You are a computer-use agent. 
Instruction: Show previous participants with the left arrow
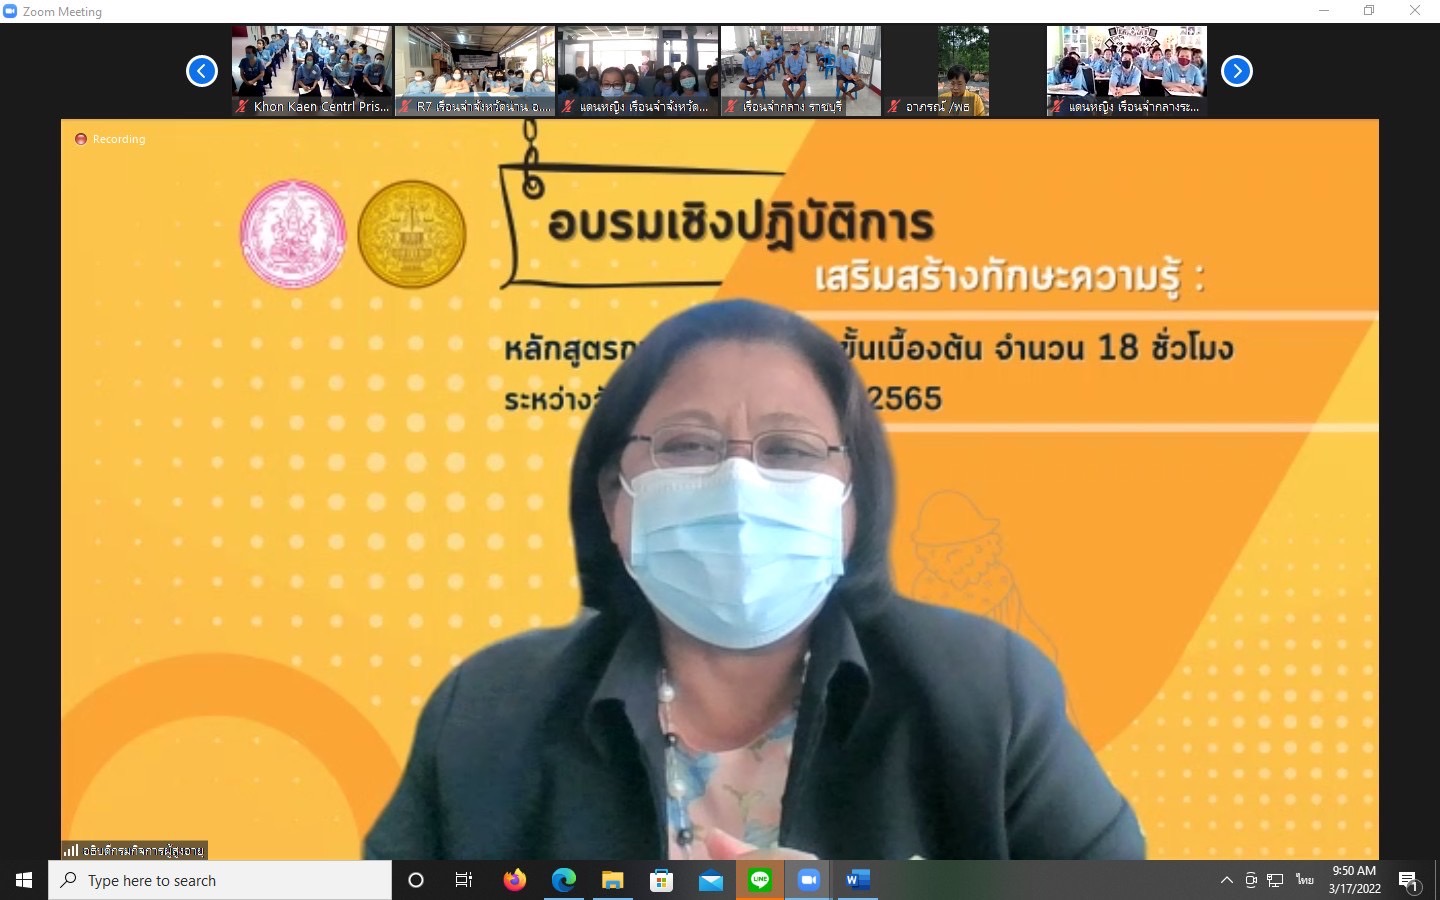(x=202, y=71)
